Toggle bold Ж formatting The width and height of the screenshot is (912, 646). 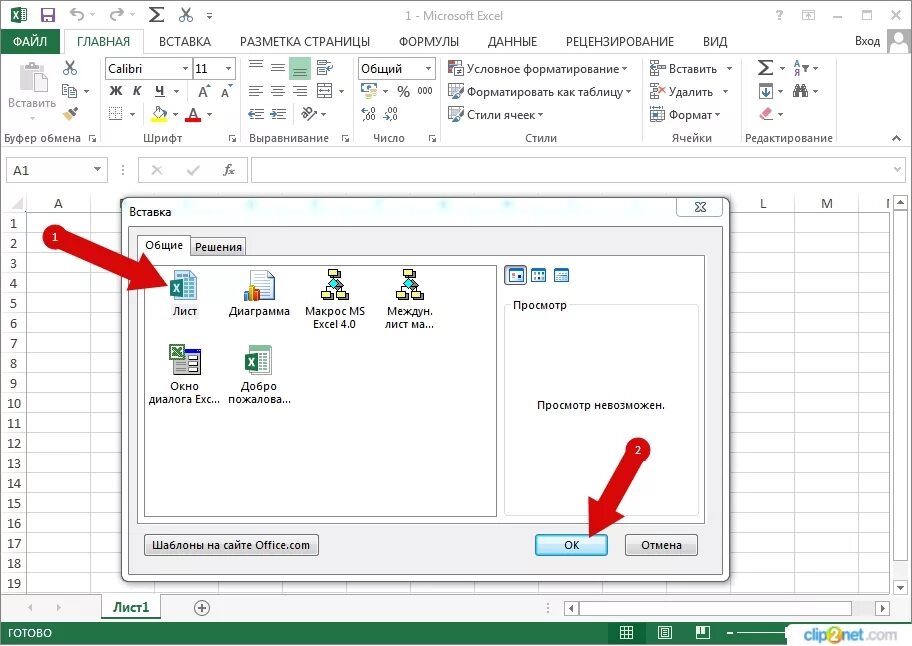click(x=116, y=91)
